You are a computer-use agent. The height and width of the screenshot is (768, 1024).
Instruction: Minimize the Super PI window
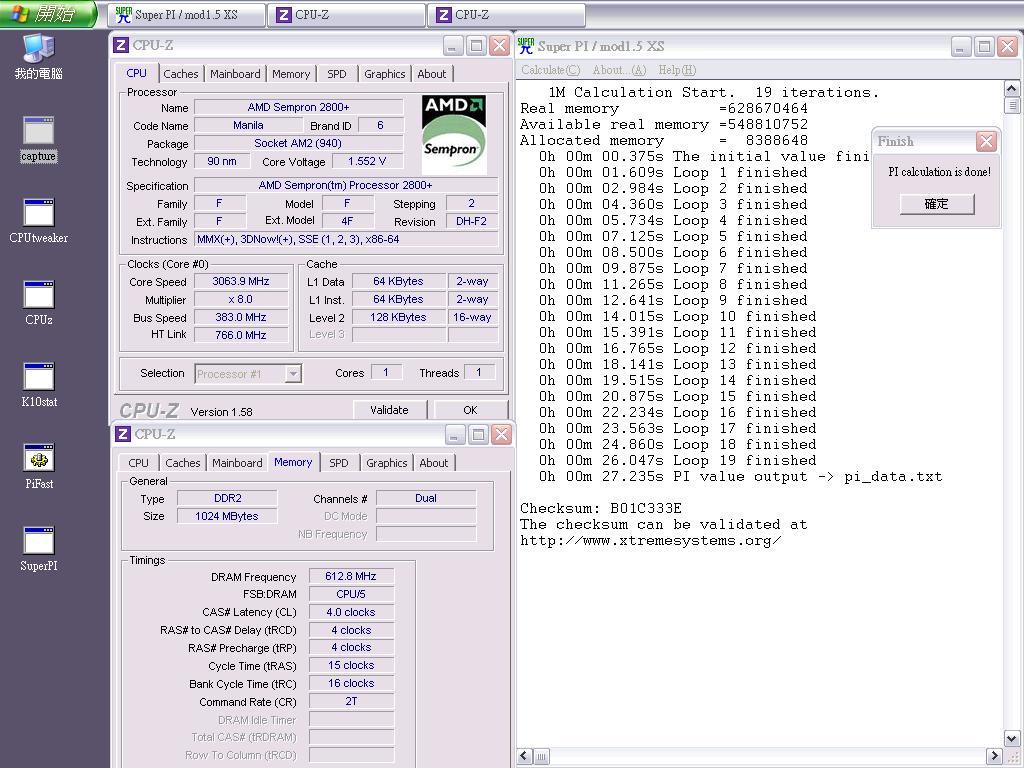point(961,46)
